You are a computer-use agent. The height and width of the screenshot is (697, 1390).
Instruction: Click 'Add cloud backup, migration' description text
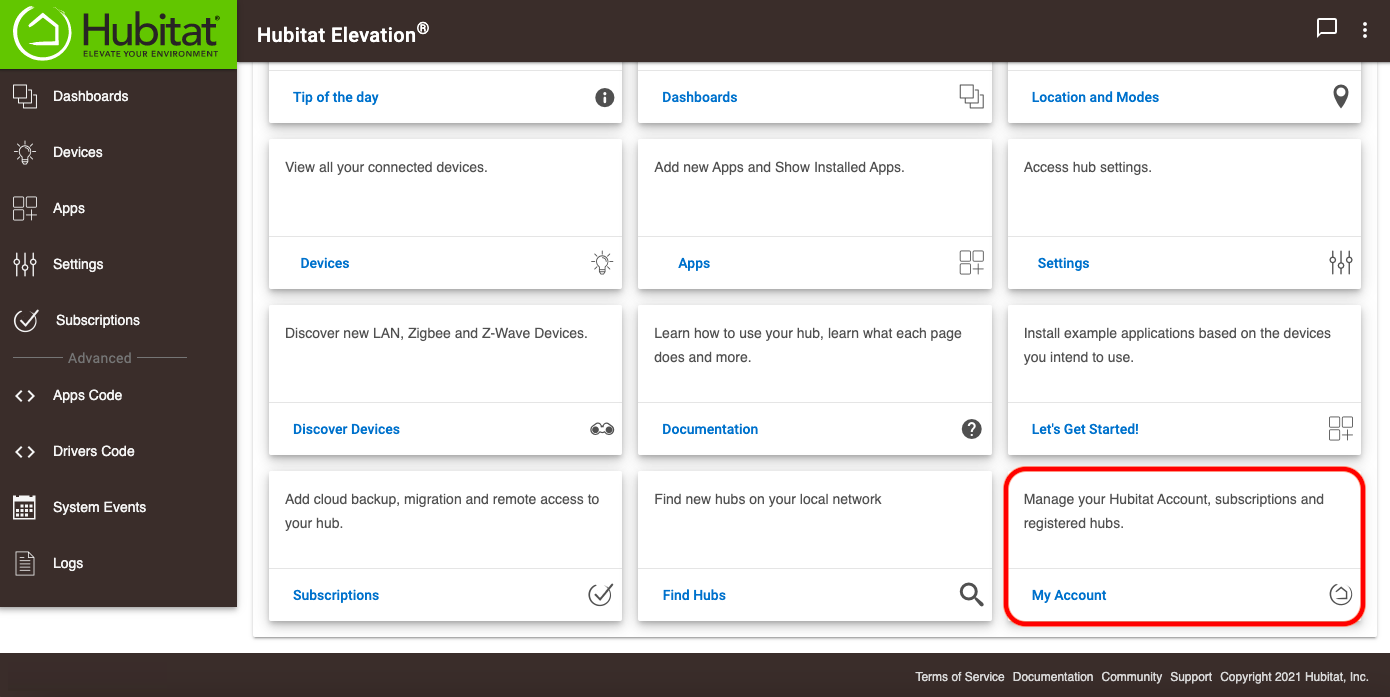442,511
